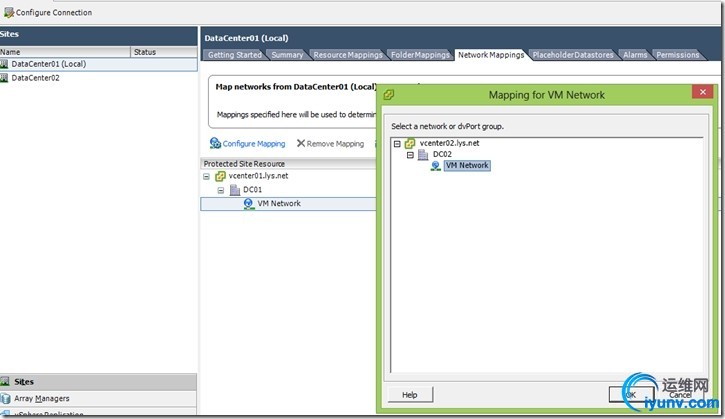
Task: Sort by the Status column header
Action: (164, 52)
